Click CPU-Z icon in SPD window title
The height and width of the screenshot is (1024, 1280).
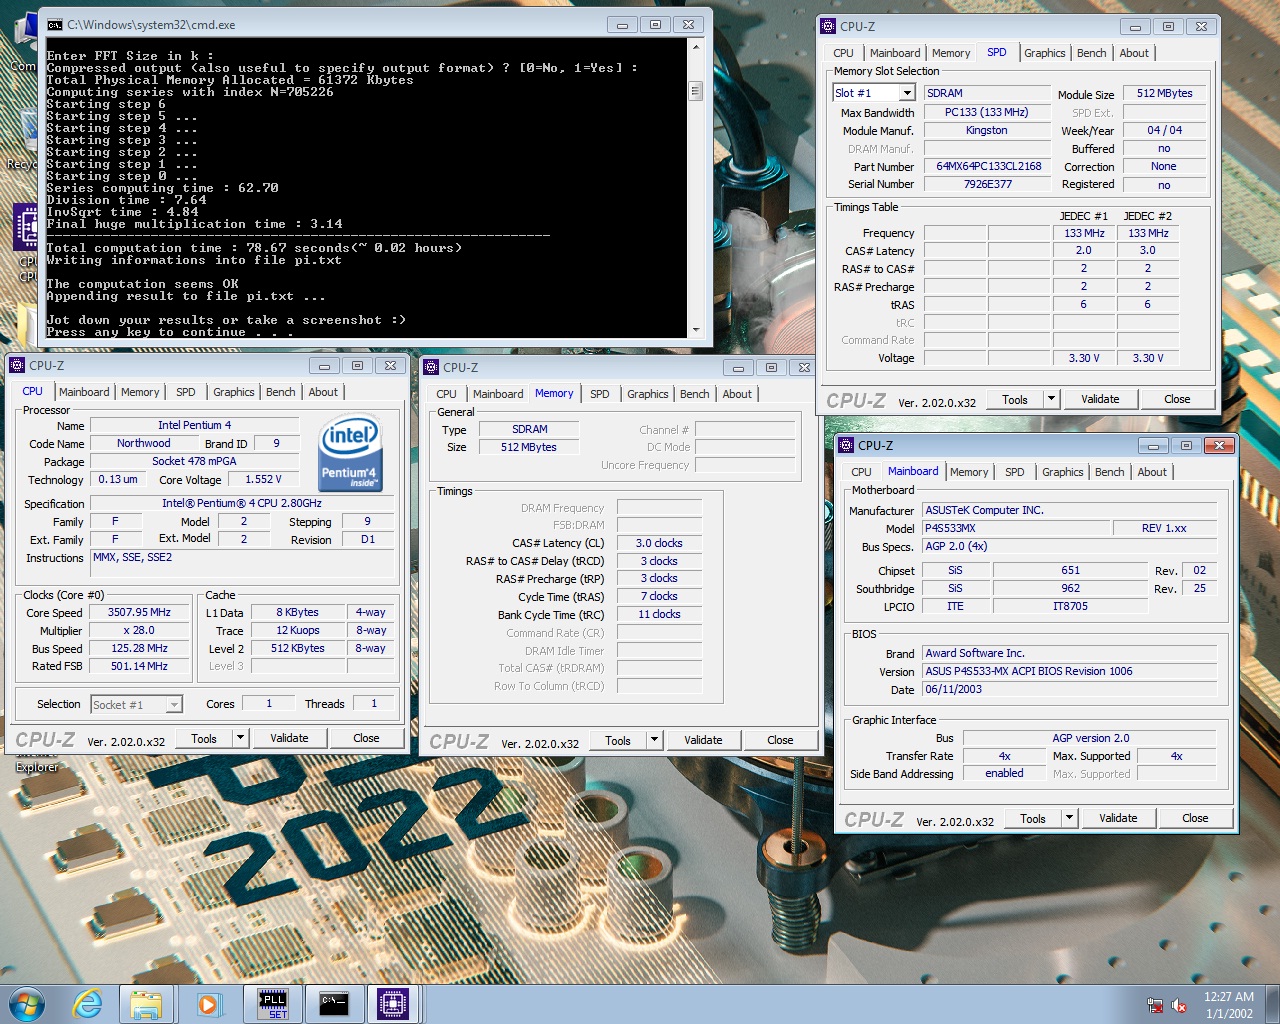click(829, 26)
